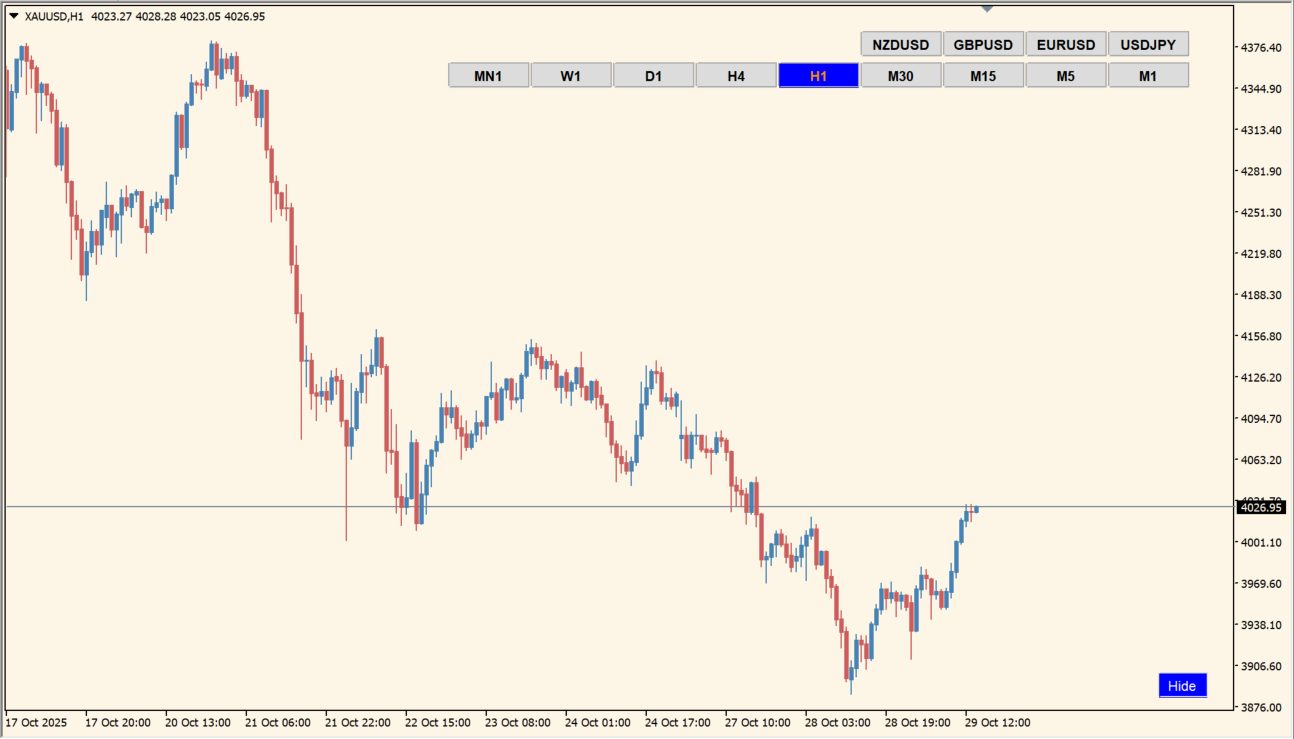Click the current price label 4026.95
Image resolution: width=1294 pixels, height=739 pixels.
[1260, 507]
